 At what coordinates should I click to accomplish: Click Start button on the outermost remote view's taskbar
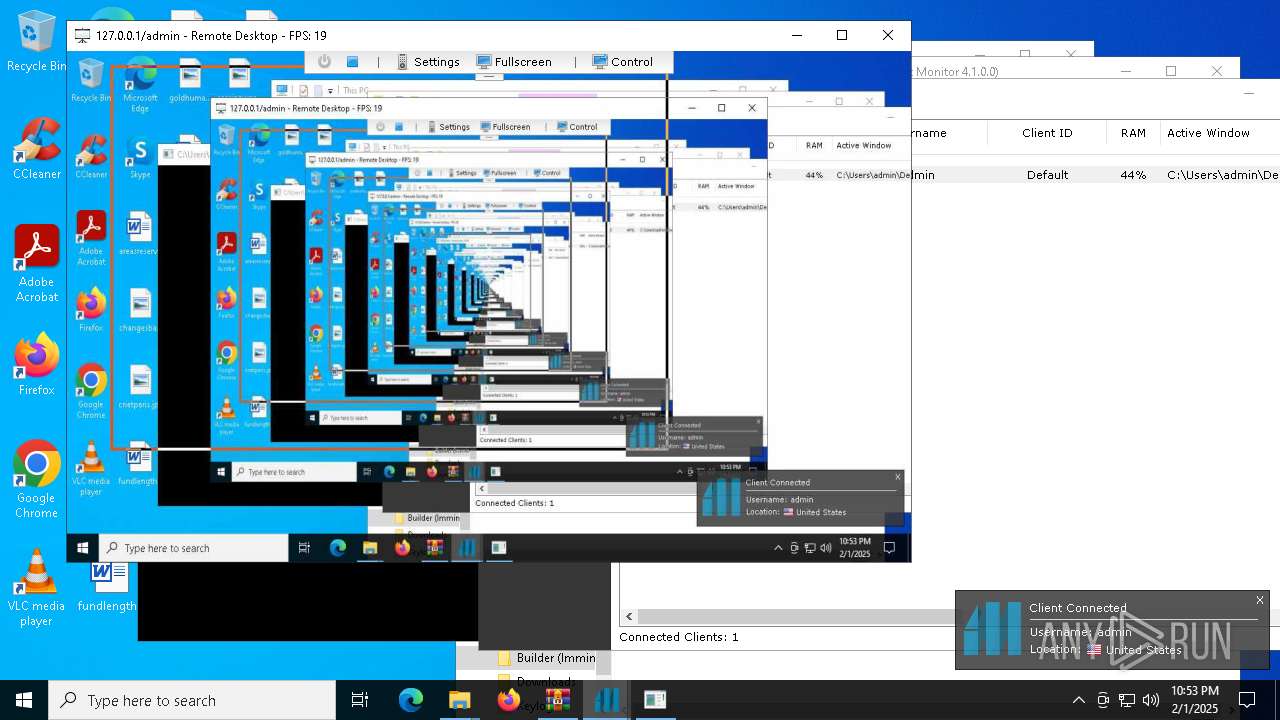coord(83,548)
